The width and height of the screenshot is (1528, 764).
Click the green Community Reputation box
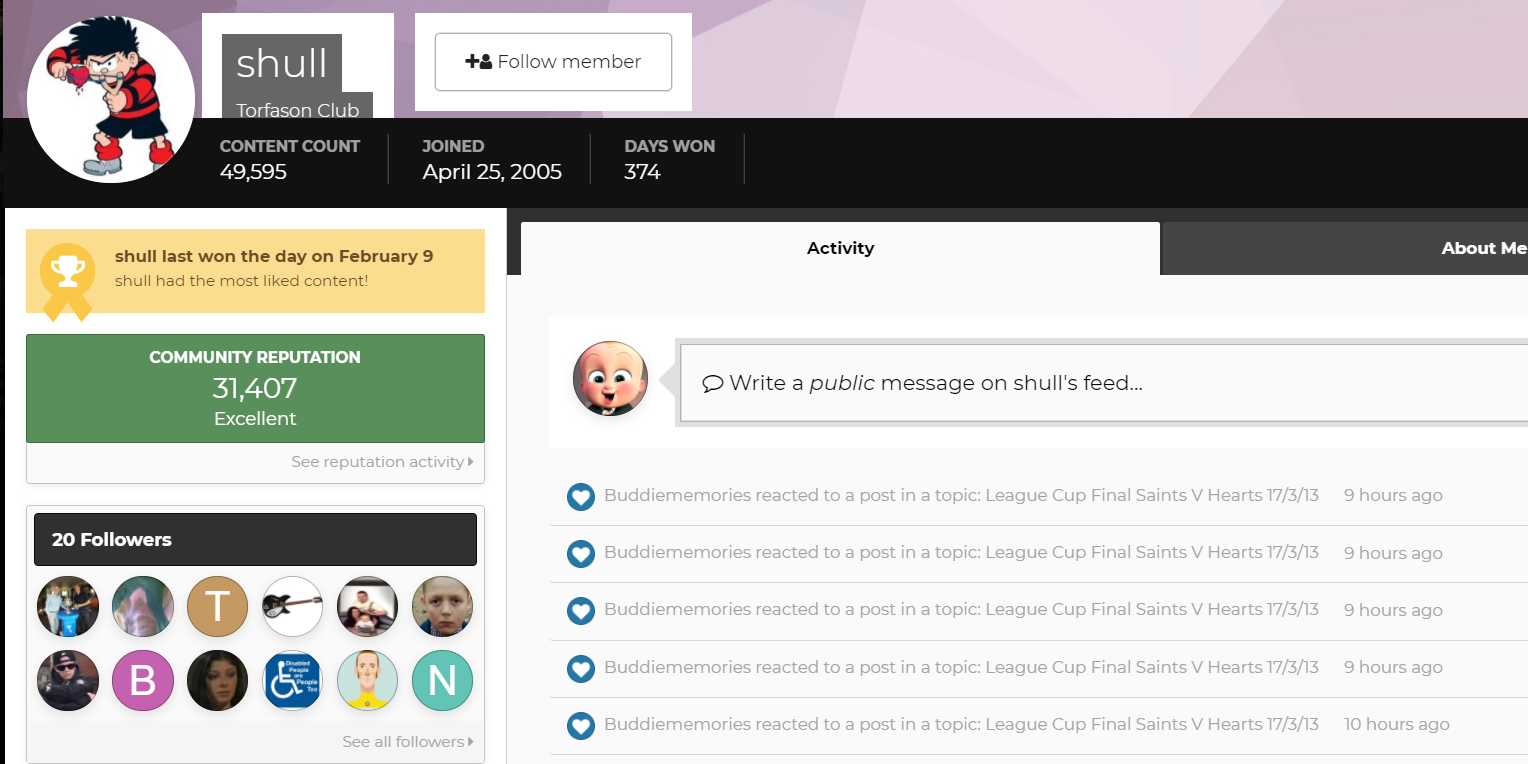point(255,388)
